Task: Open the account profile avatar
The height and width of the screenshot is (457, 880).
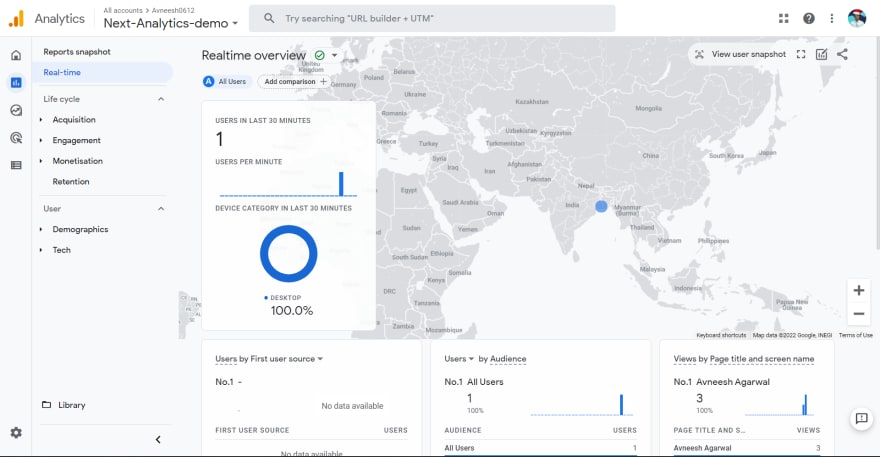Action: [857, 18]
